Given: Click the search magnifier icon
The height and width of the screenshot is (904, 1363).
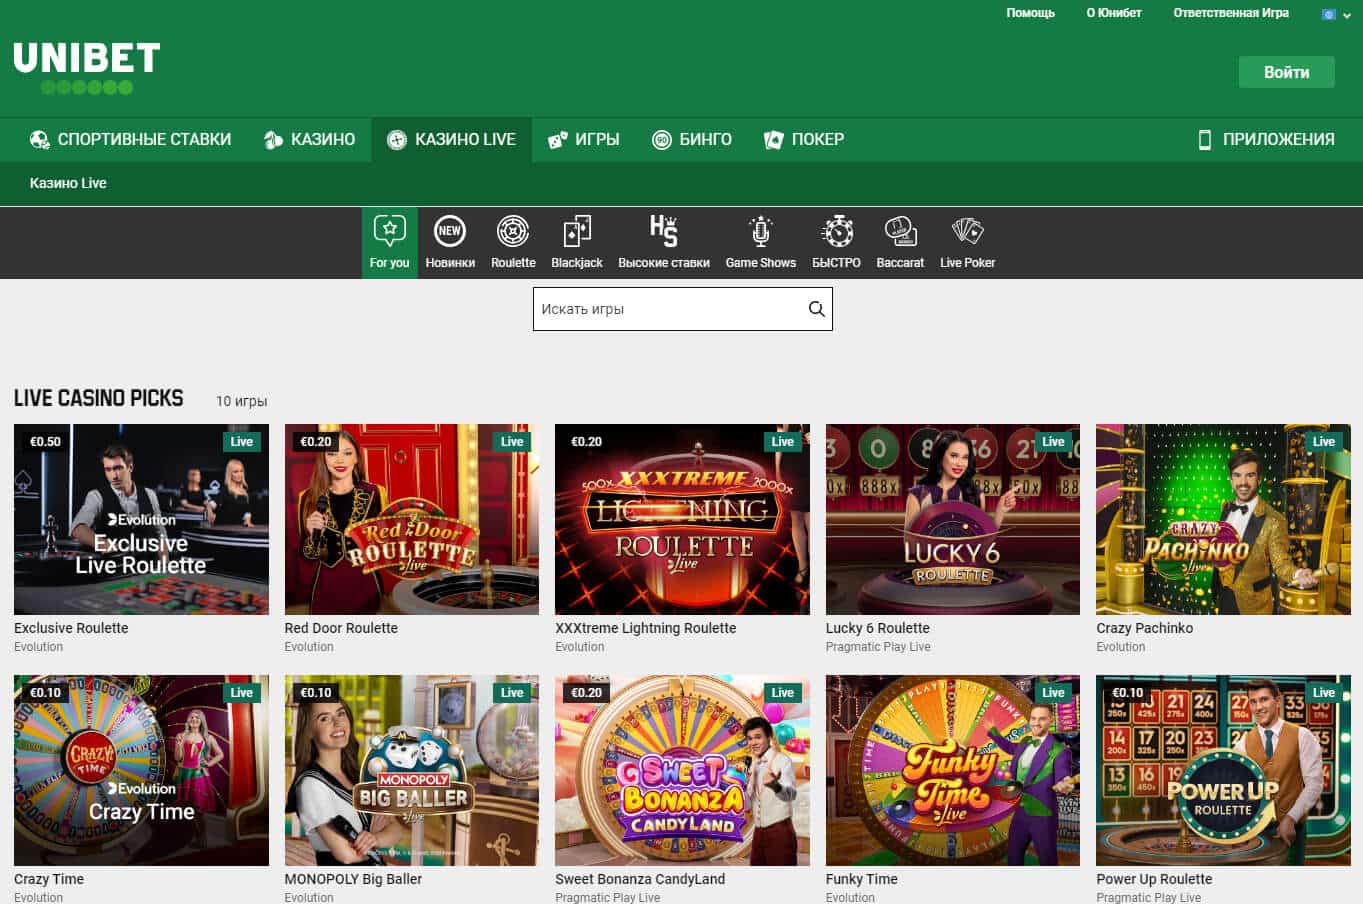Looking at the screenshot, I should click(x=816, y=309).
